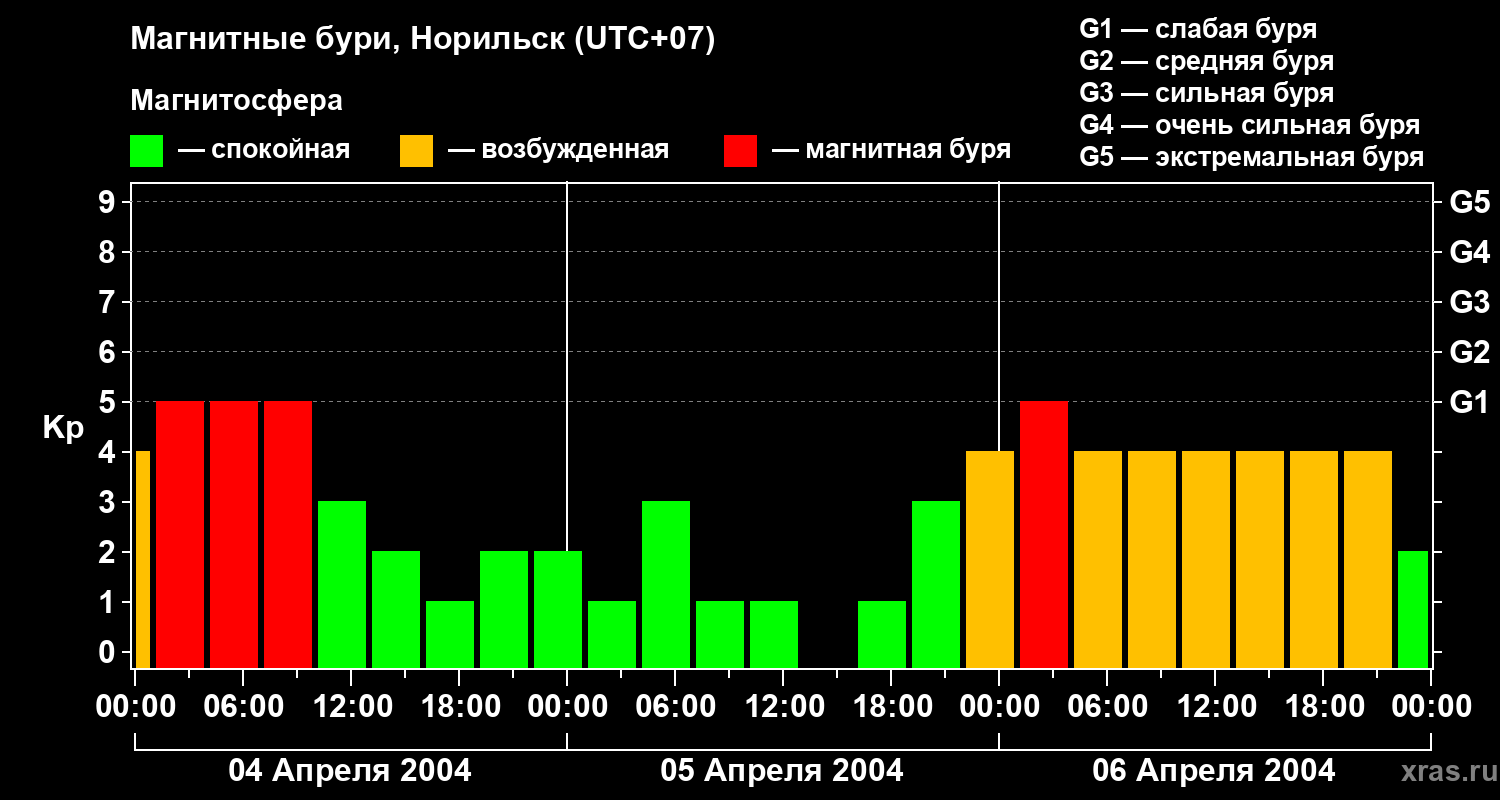The image size is (1500, 800).
Task: Click the '12:00' time label under 05 April
Action: click(x=783, y=707)
